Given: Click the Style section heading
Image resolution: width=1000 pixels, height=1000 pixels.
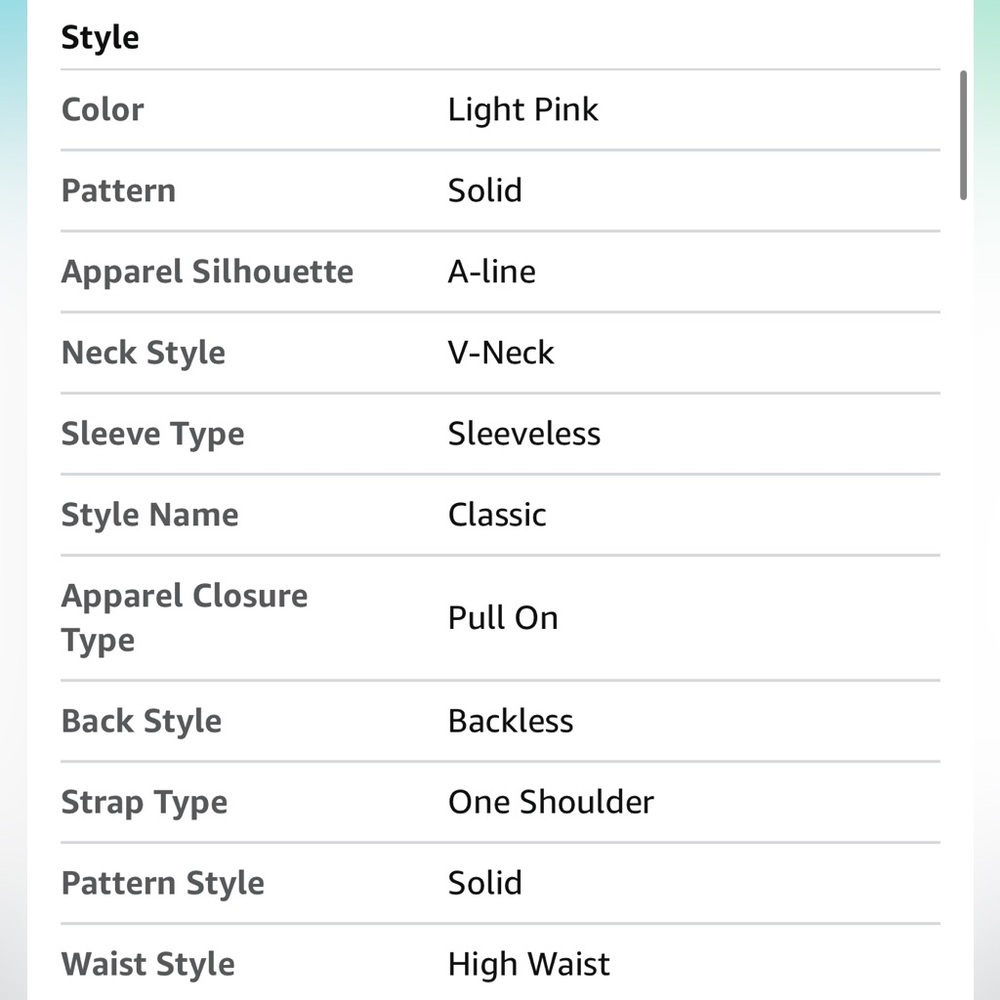Looking at the screenshot, I should pos(99,38).
